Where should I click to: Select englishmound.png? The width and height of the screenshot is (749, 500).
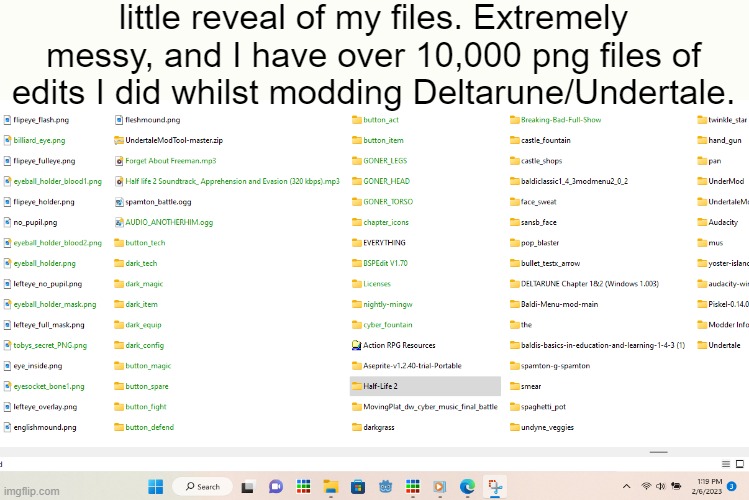[x=40, y=427]
